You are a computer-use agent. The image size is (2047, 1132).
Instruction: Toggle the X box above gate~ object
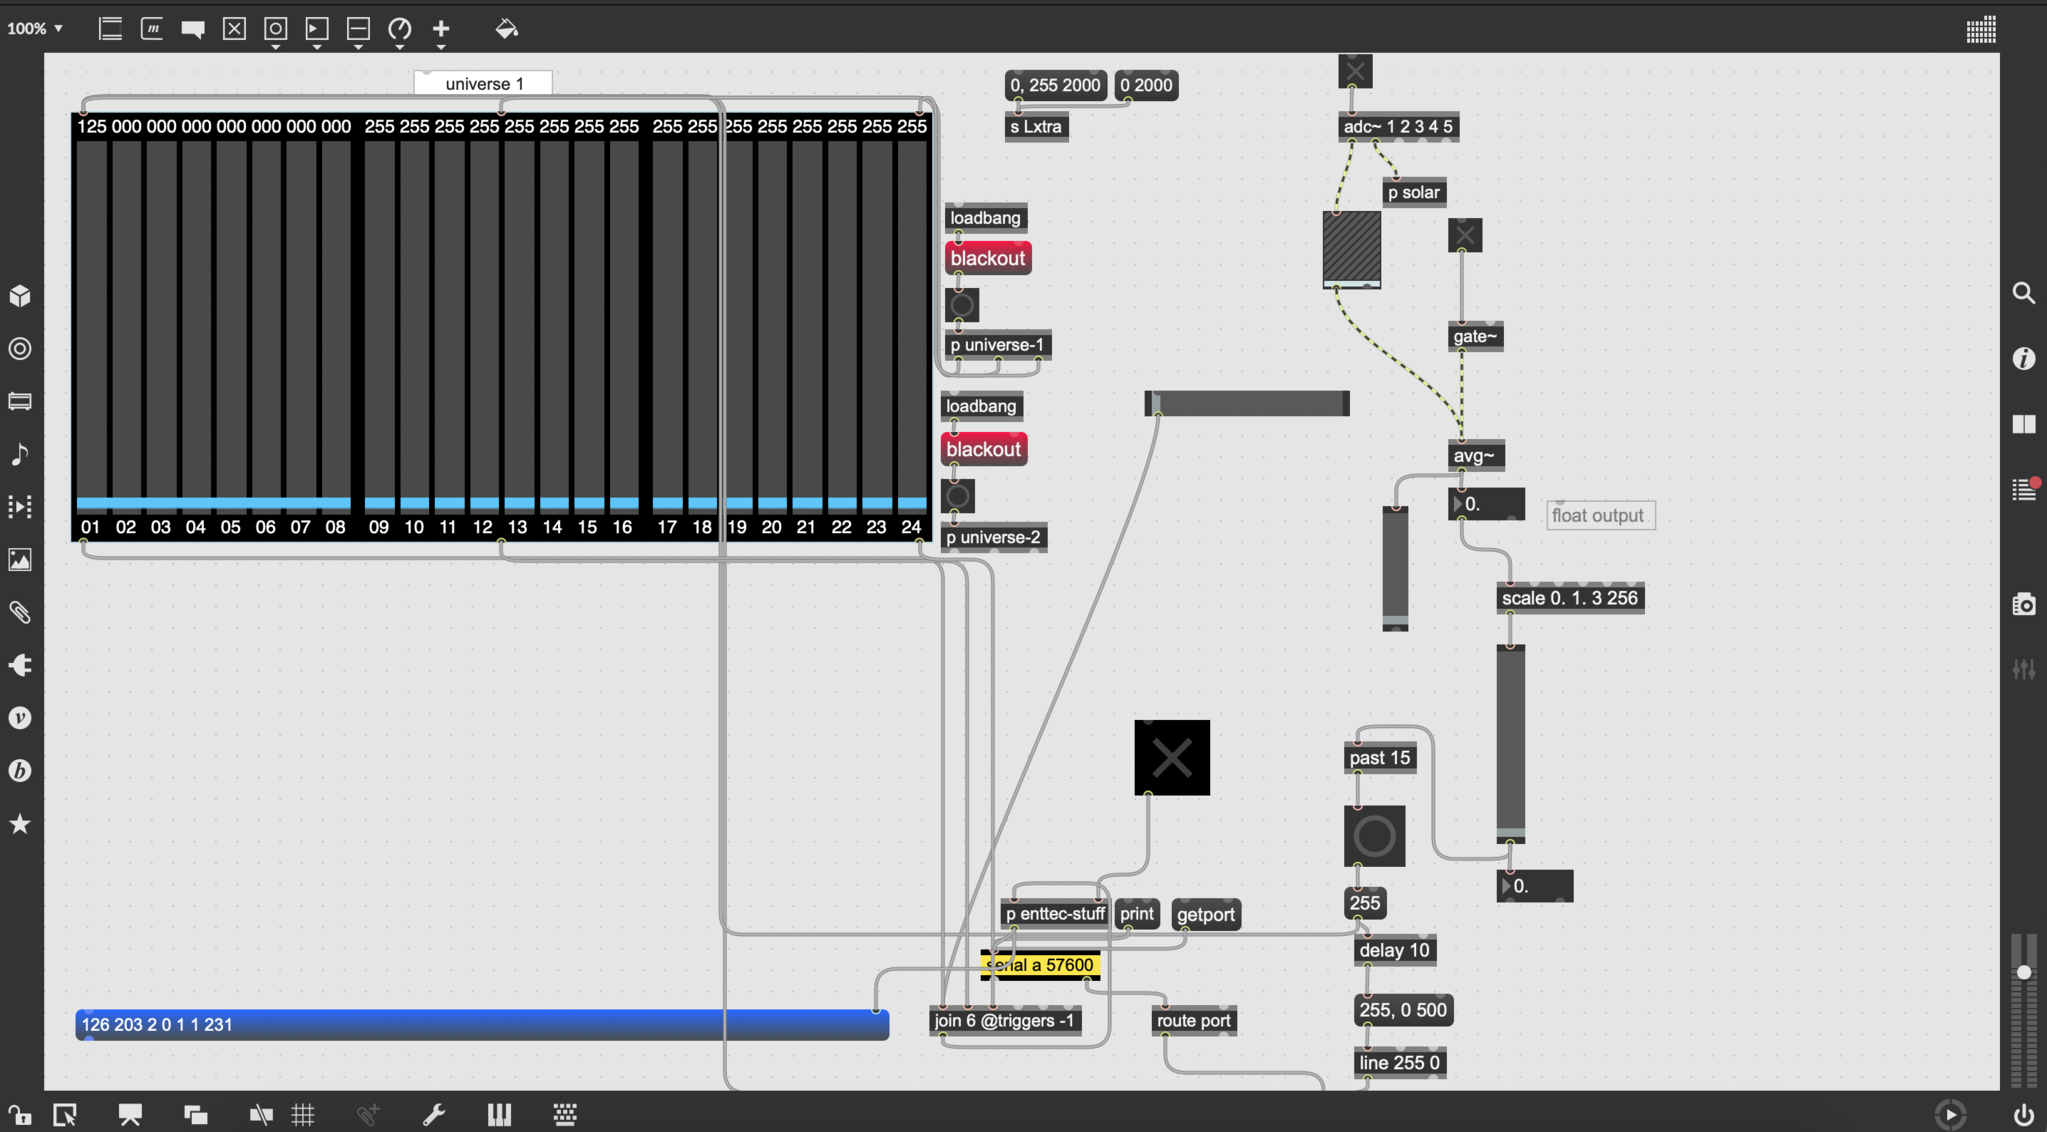(1464, 236)
